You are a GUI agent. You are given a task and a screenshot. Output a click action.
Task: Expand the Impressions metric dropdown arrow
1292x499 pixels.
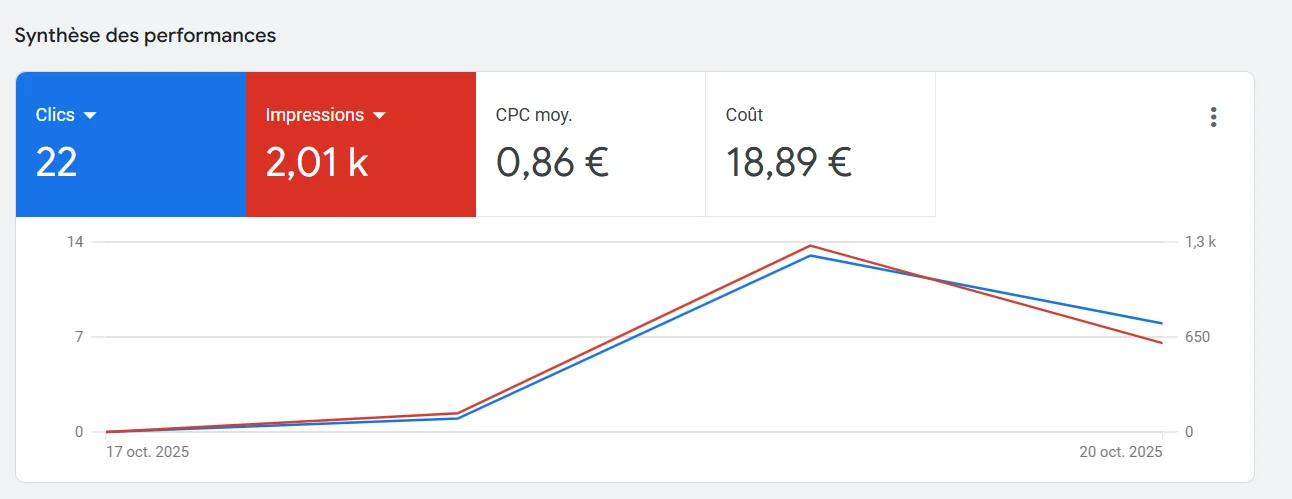(379, 115)
